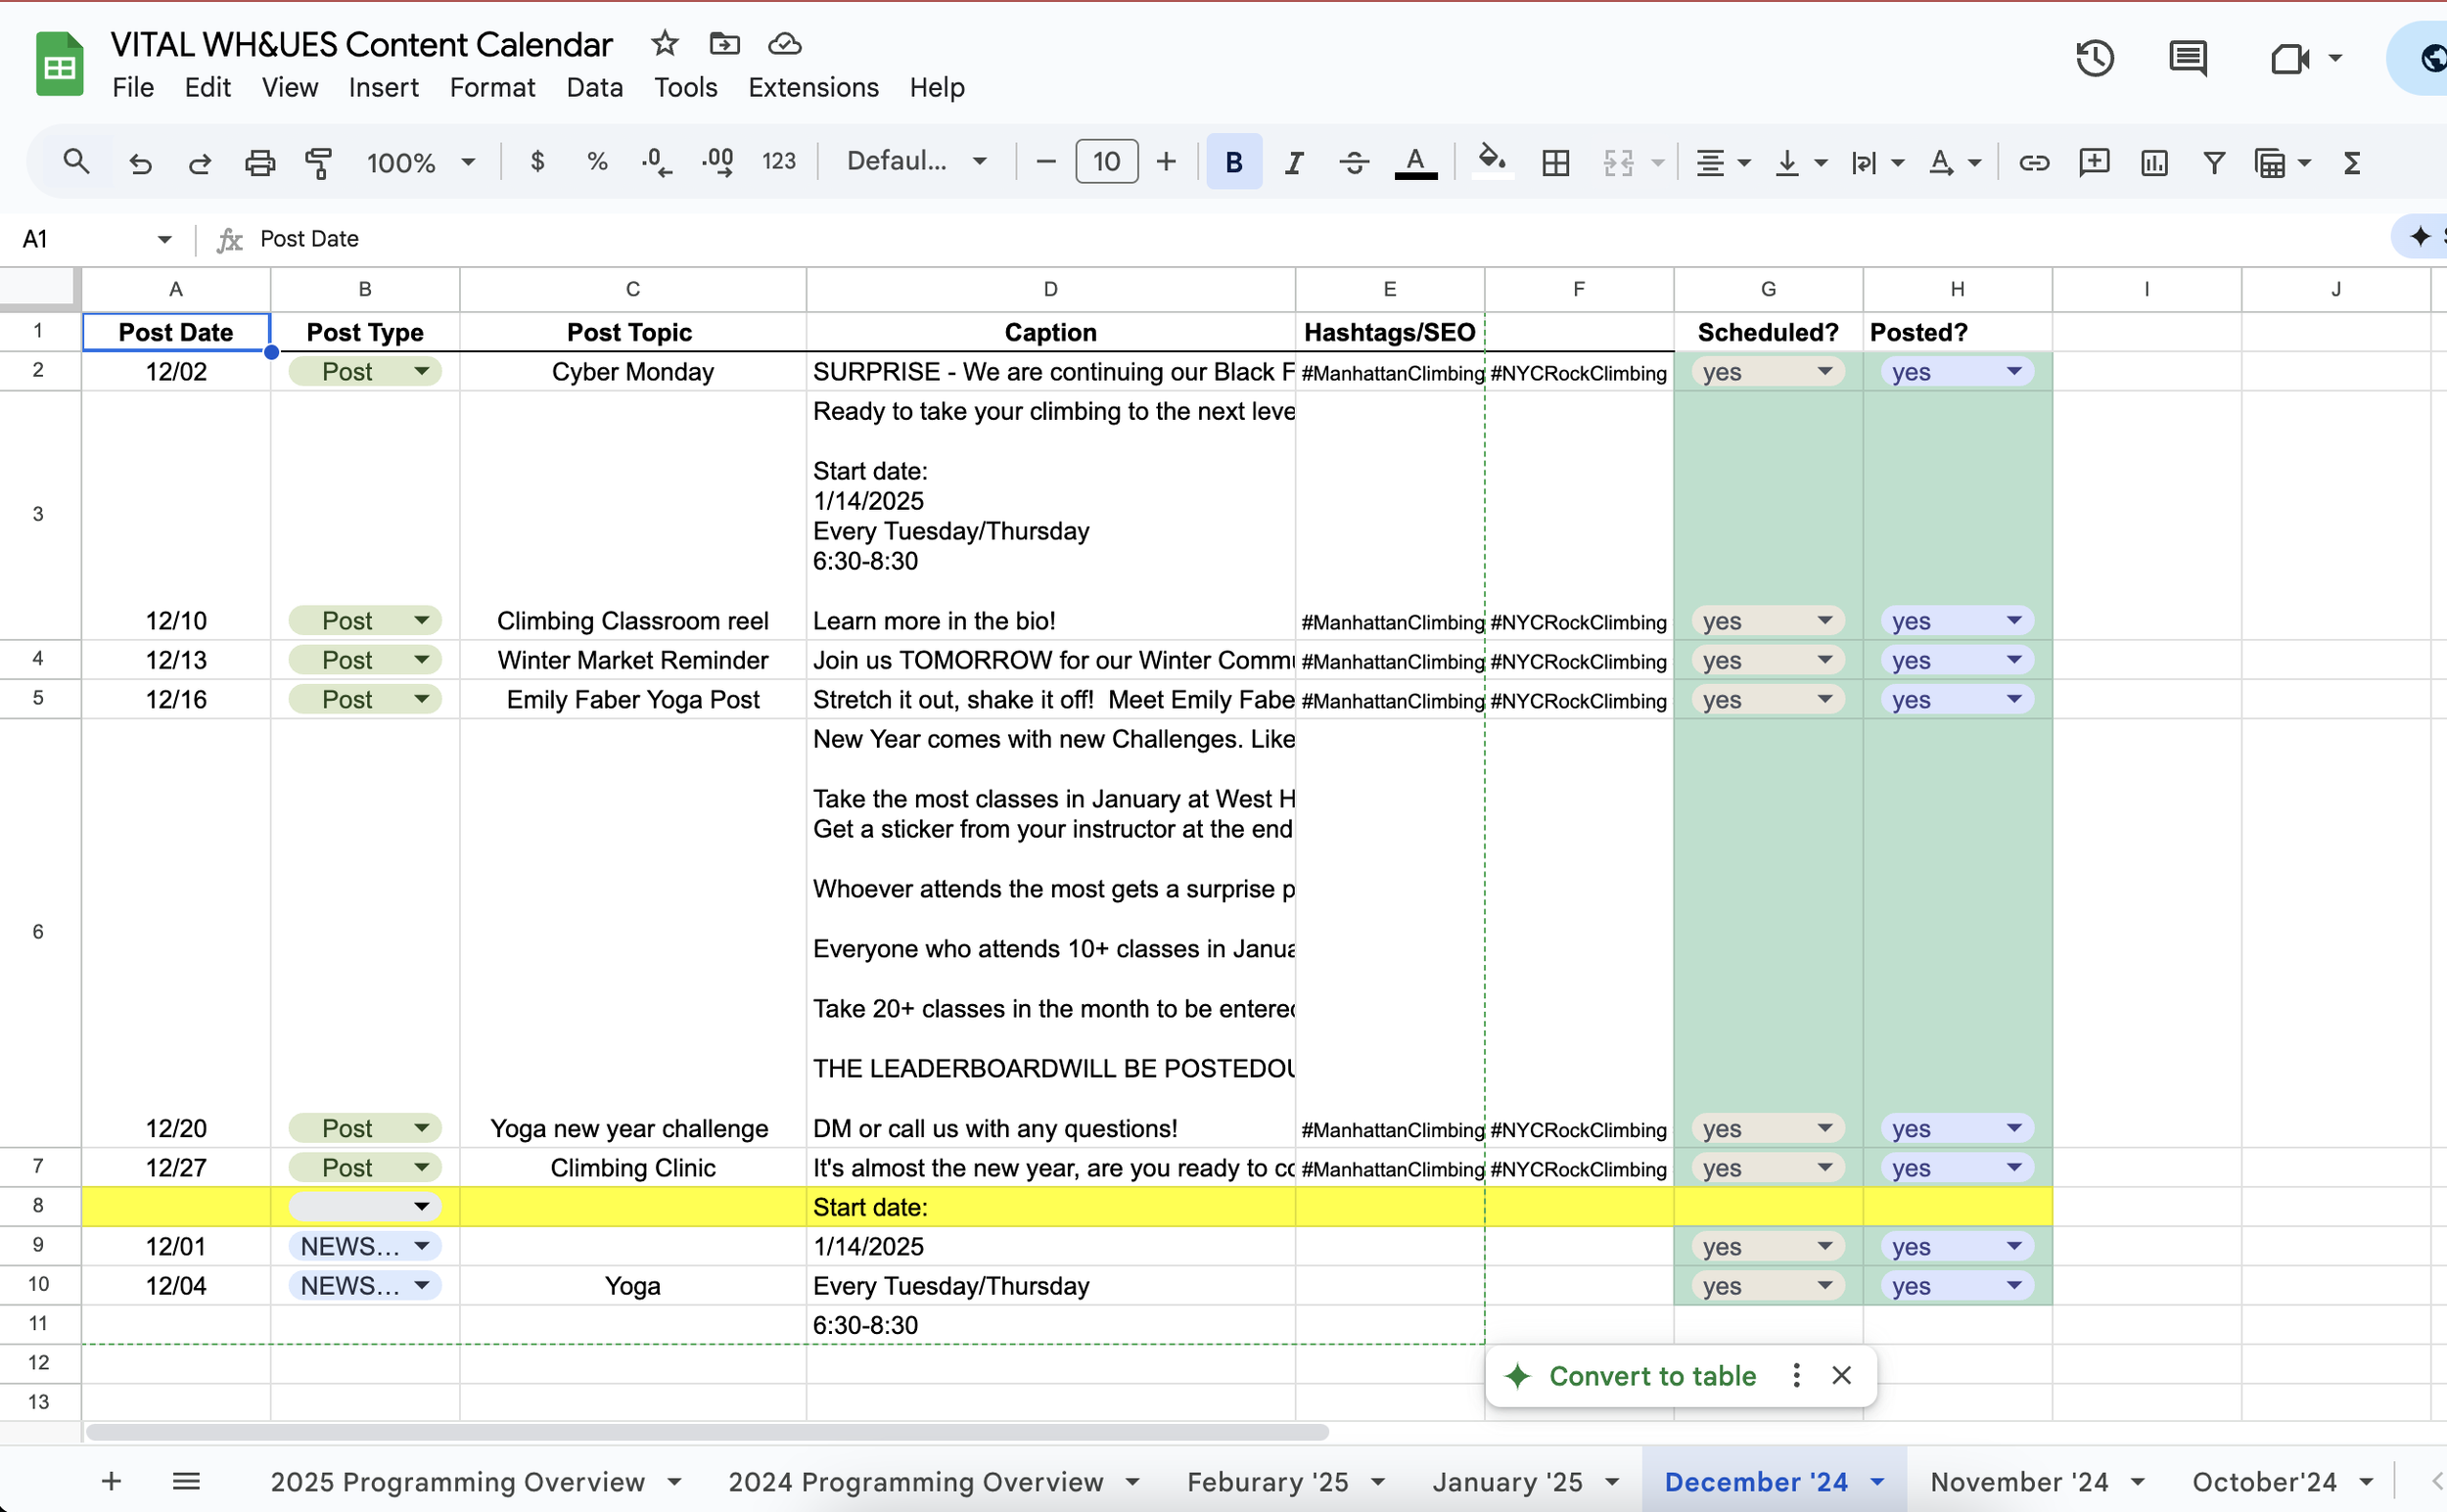This screenshot has height=1512, width=2447.
Task: Click the insert link icon
Action: (x=2033, y=162)
